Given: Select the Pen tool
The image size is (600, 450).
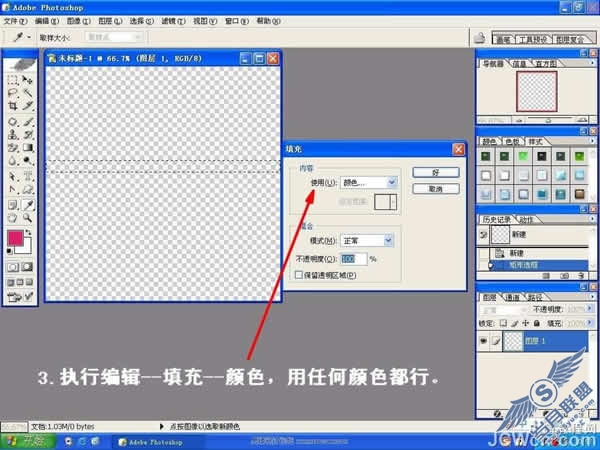Looking at the screenshot, I should pyautogui.click(x=13, y=189).
